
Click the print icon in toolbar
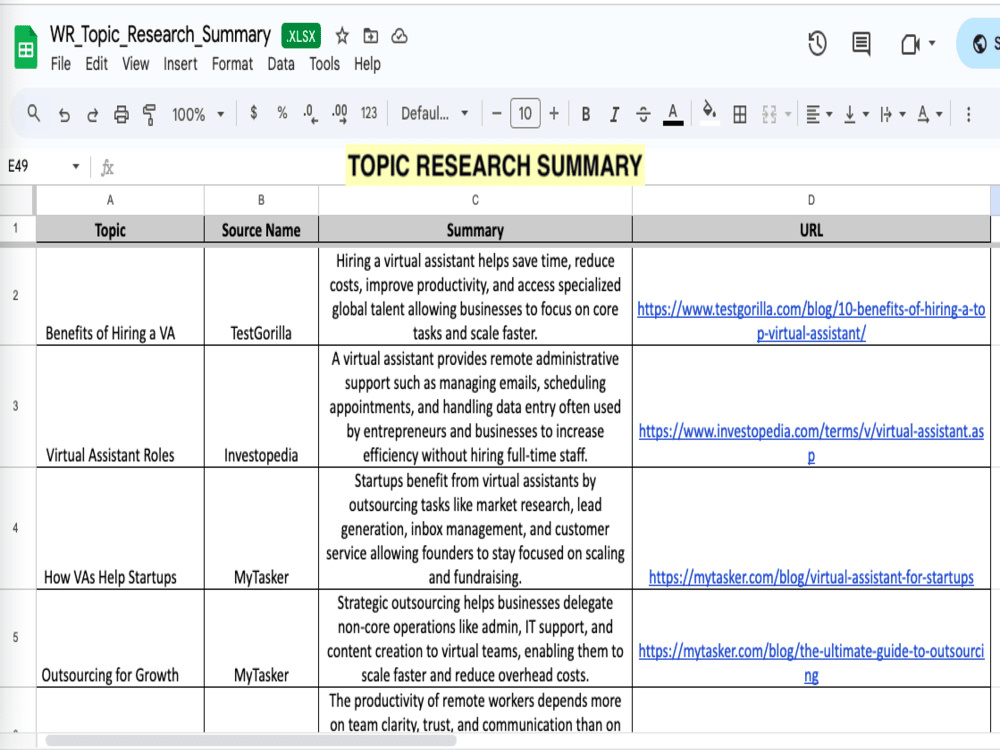click(x=121, y=115)
